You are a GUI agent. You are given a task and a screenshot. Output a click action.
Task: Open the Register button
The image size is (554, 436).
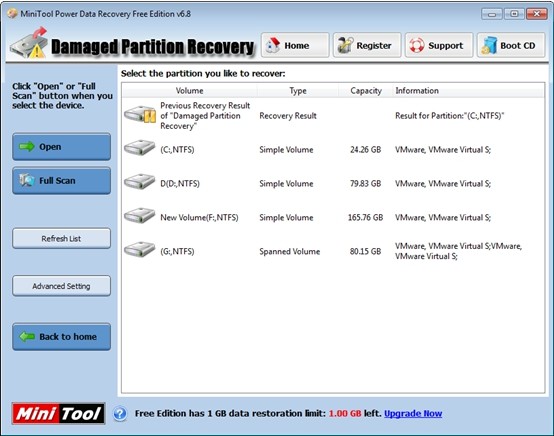point(367,45)
